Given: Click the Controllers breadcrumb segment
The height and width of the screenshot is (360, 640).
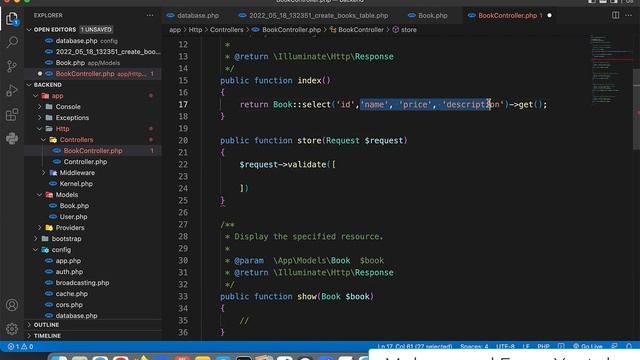Looking at the screenshot, I should pyautogui.click(x=227, y=30).
